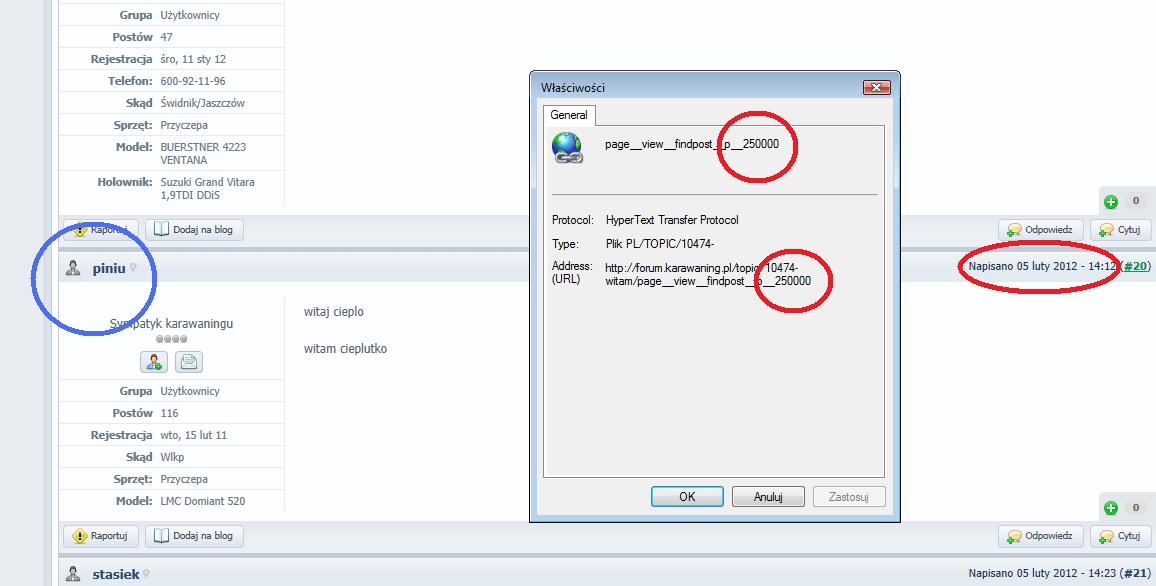Viewport: 1156px width, 586px height.
Task: Select the General tab
Action: [569, 115]
